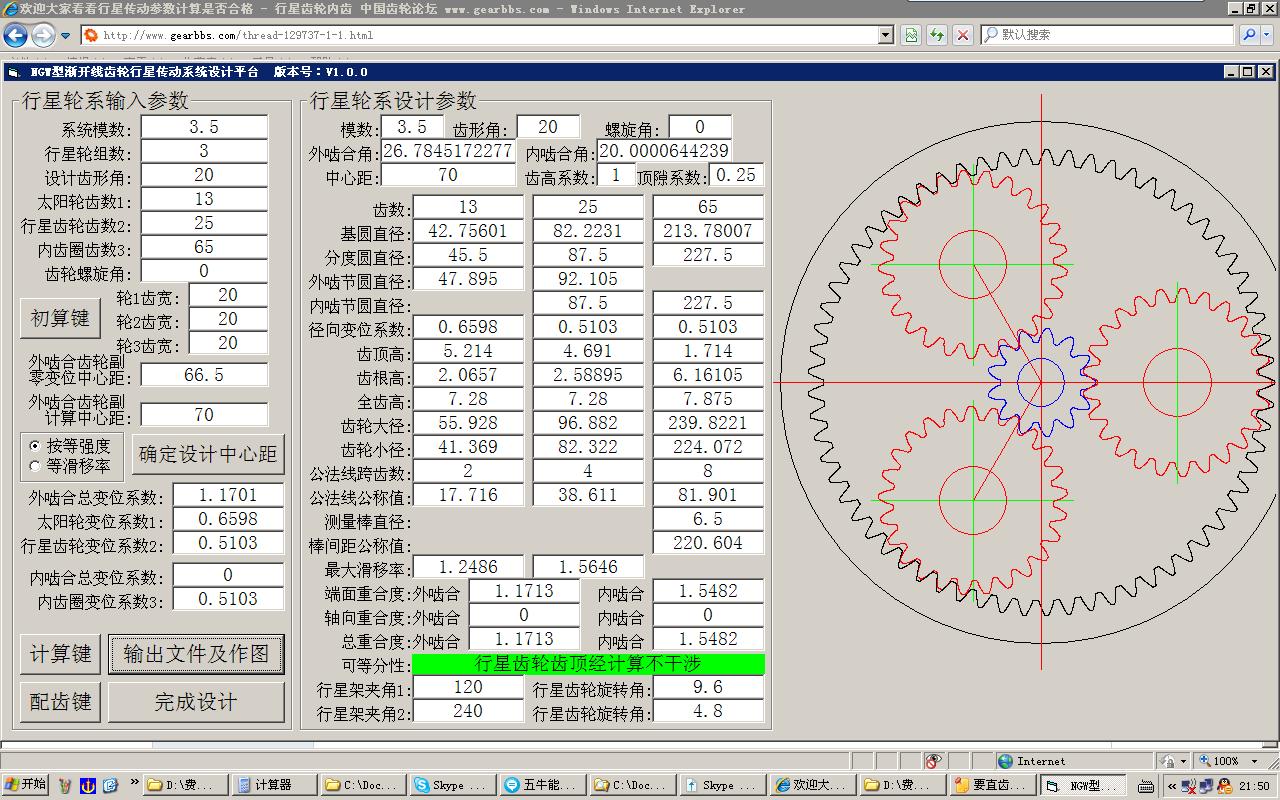Click the keyboard input method tray icon
The width and height of the screenshot is (1280, 800).
1147,786
